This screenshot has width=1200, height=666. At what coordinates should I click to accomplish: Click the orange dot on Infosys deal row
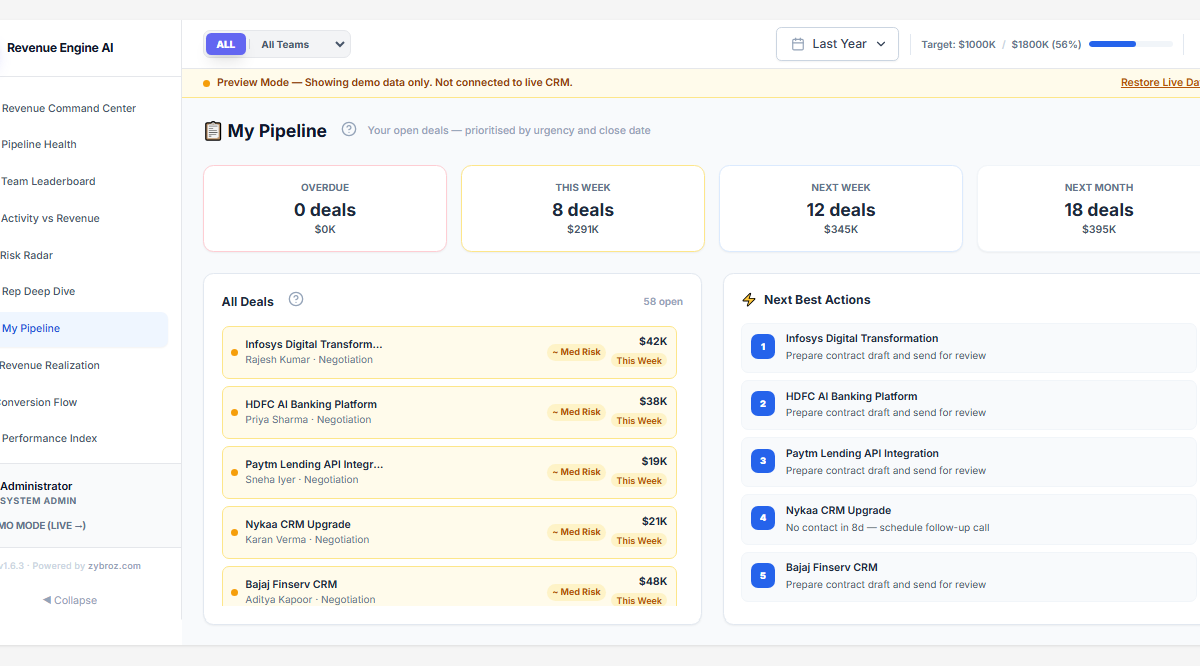click(234, 352)
